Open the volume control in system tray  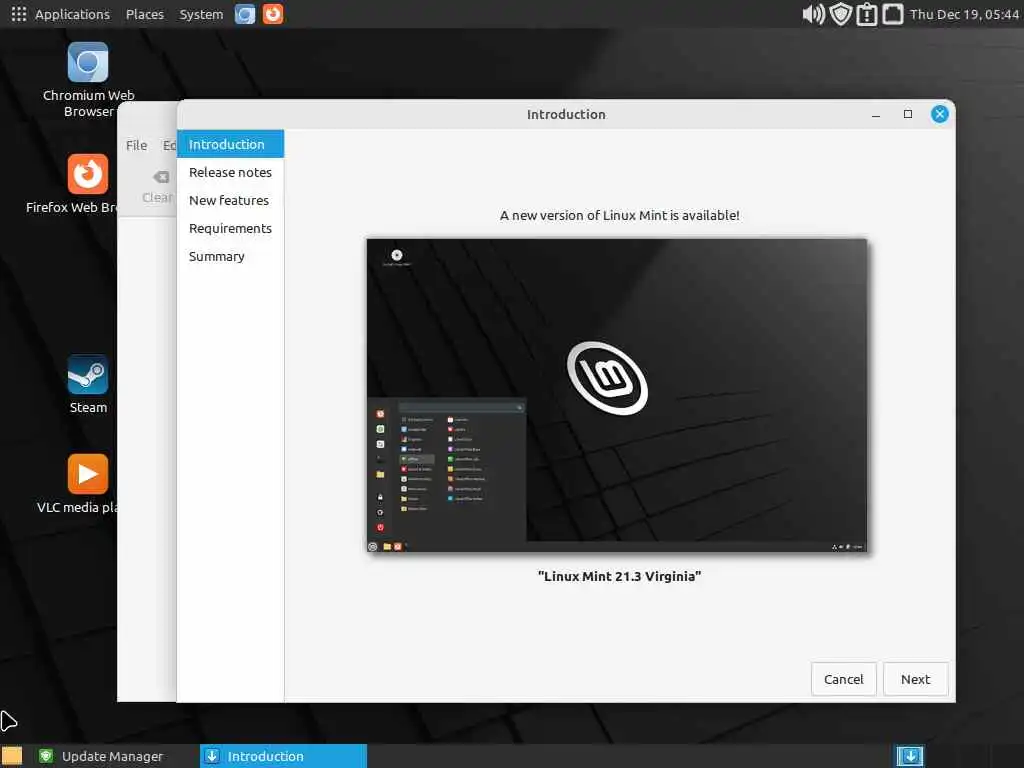pos(813,14)
